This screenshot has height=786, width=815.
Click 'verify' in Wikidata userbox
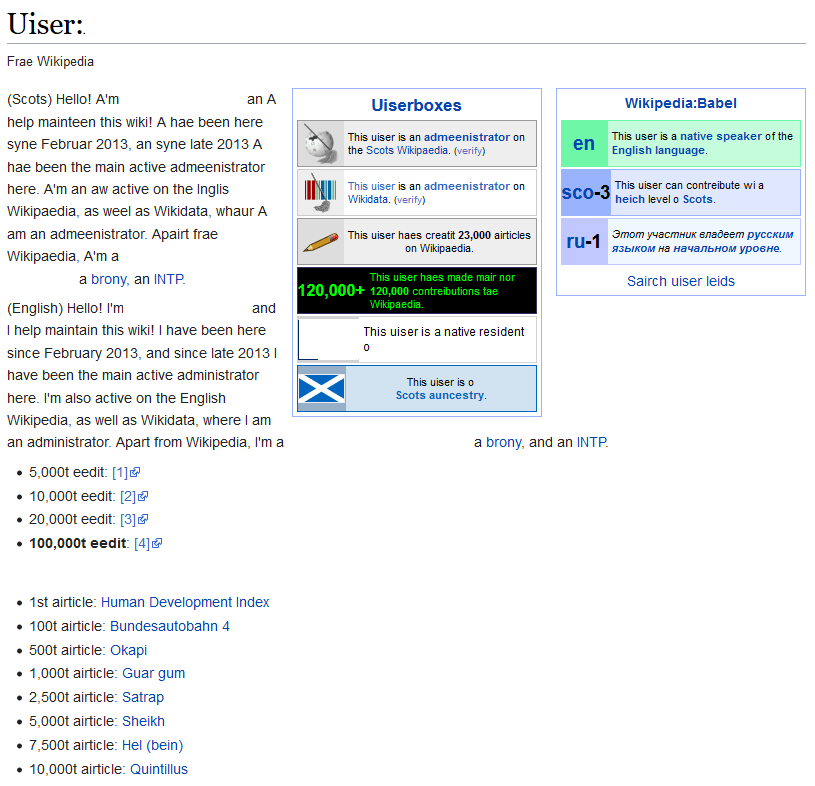click(410, 200)
